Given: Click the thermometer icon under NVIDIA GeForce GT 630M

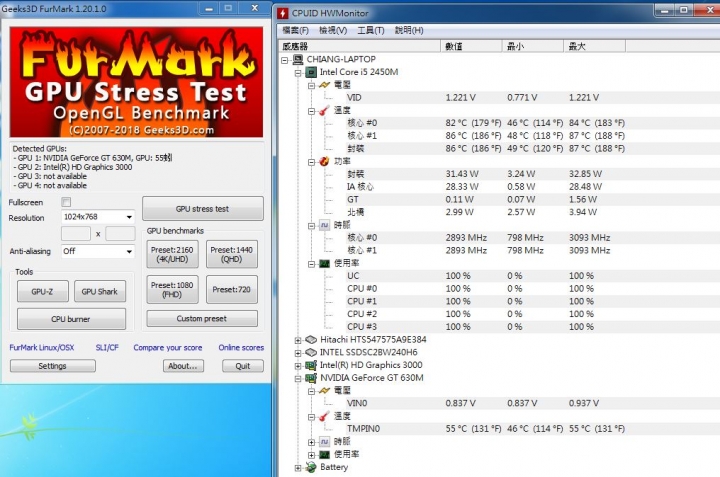Looking at the screenshot, I should point(324,416).
